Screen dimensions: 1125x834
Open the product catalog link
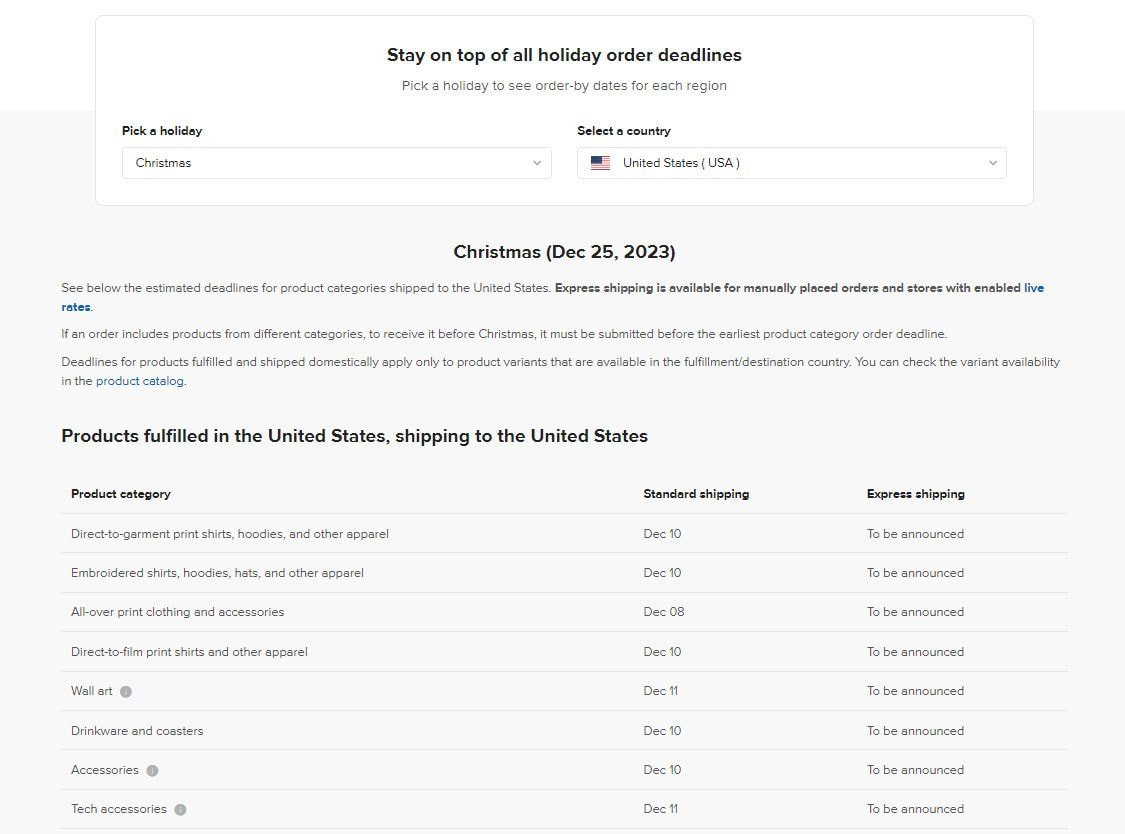tap(138, 381)
